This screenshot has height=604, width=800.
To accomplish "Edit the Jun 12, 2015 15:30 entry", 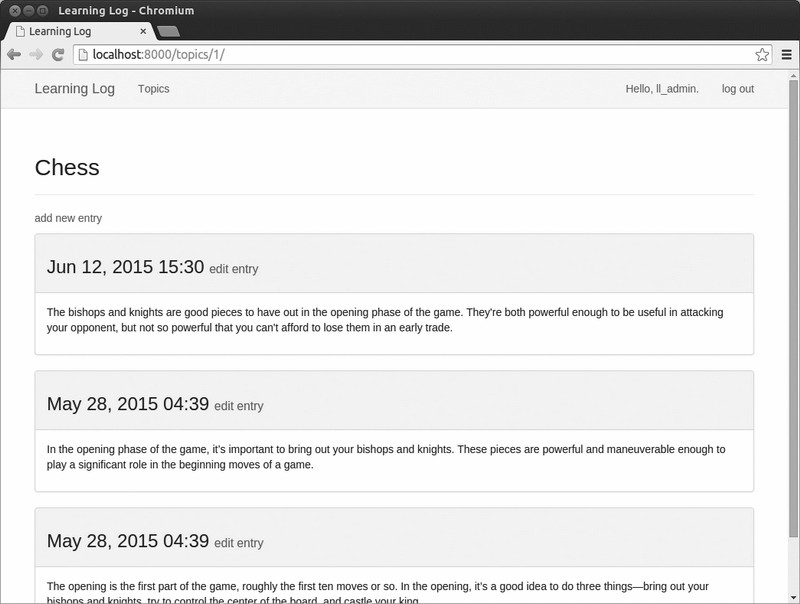I will pos(234,269).
